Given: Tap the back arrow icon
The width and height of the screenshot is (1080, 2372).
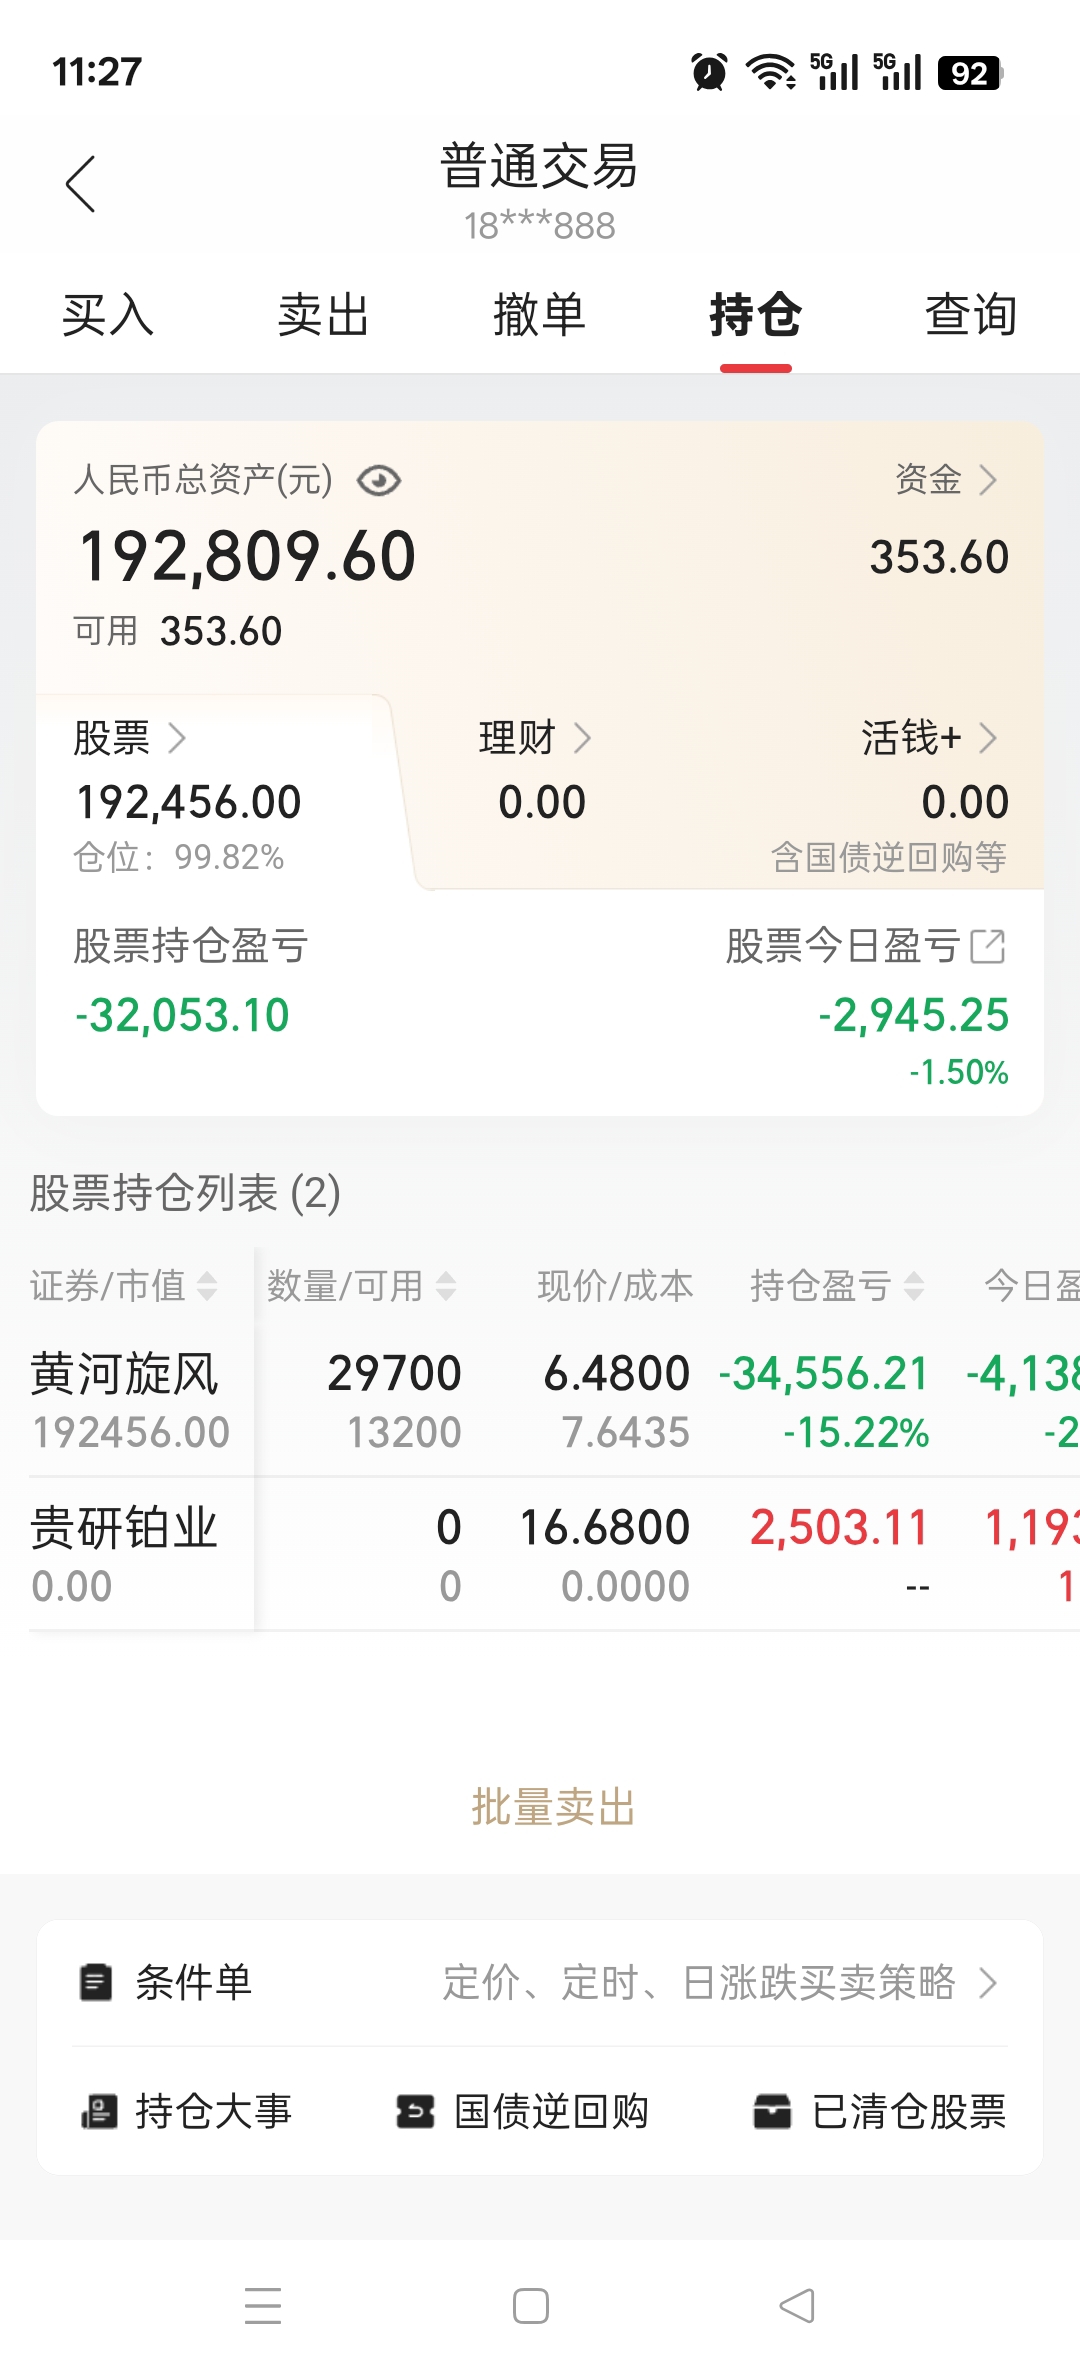Looking at the screenshot, I should [x=81, y=184].
